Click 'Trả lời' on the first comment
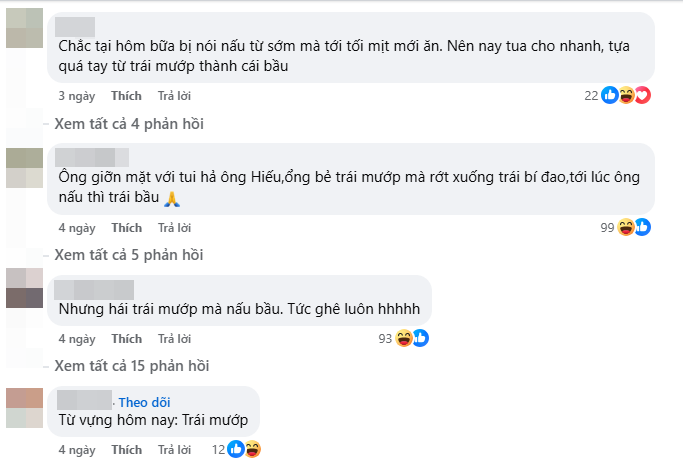This screenshot has height=463, width=683. 174,96
